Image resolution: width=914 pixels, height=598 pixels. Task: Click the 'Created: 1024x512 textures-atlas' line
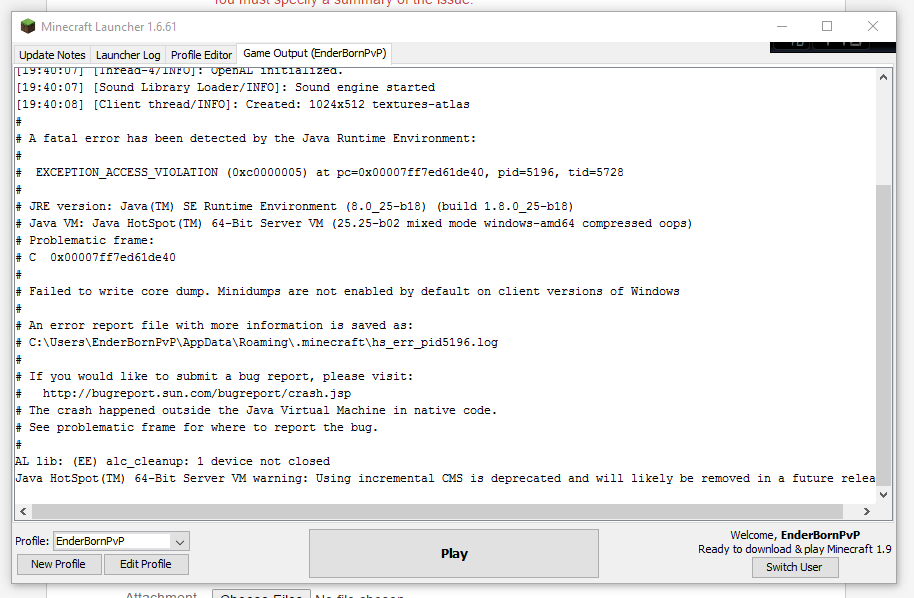point(242,104)
